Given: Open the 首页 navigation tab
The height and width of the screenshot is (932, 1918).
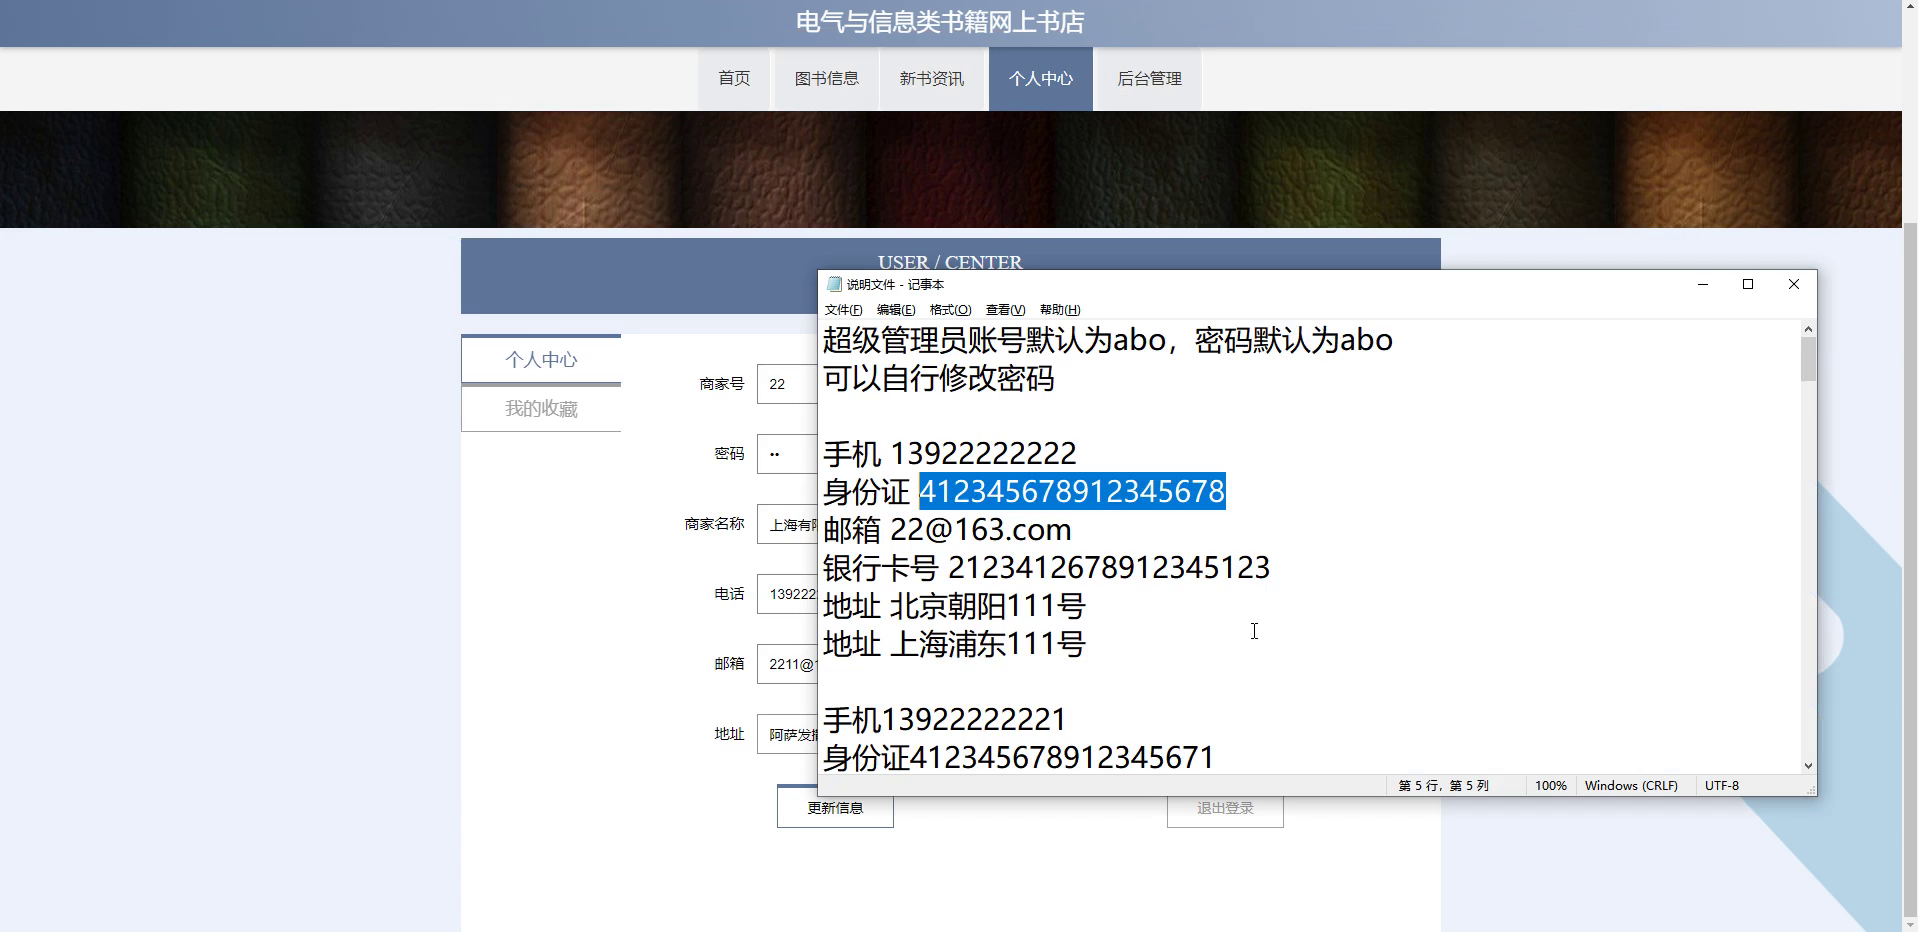Looking at the screenshot, I should (734, 78).
